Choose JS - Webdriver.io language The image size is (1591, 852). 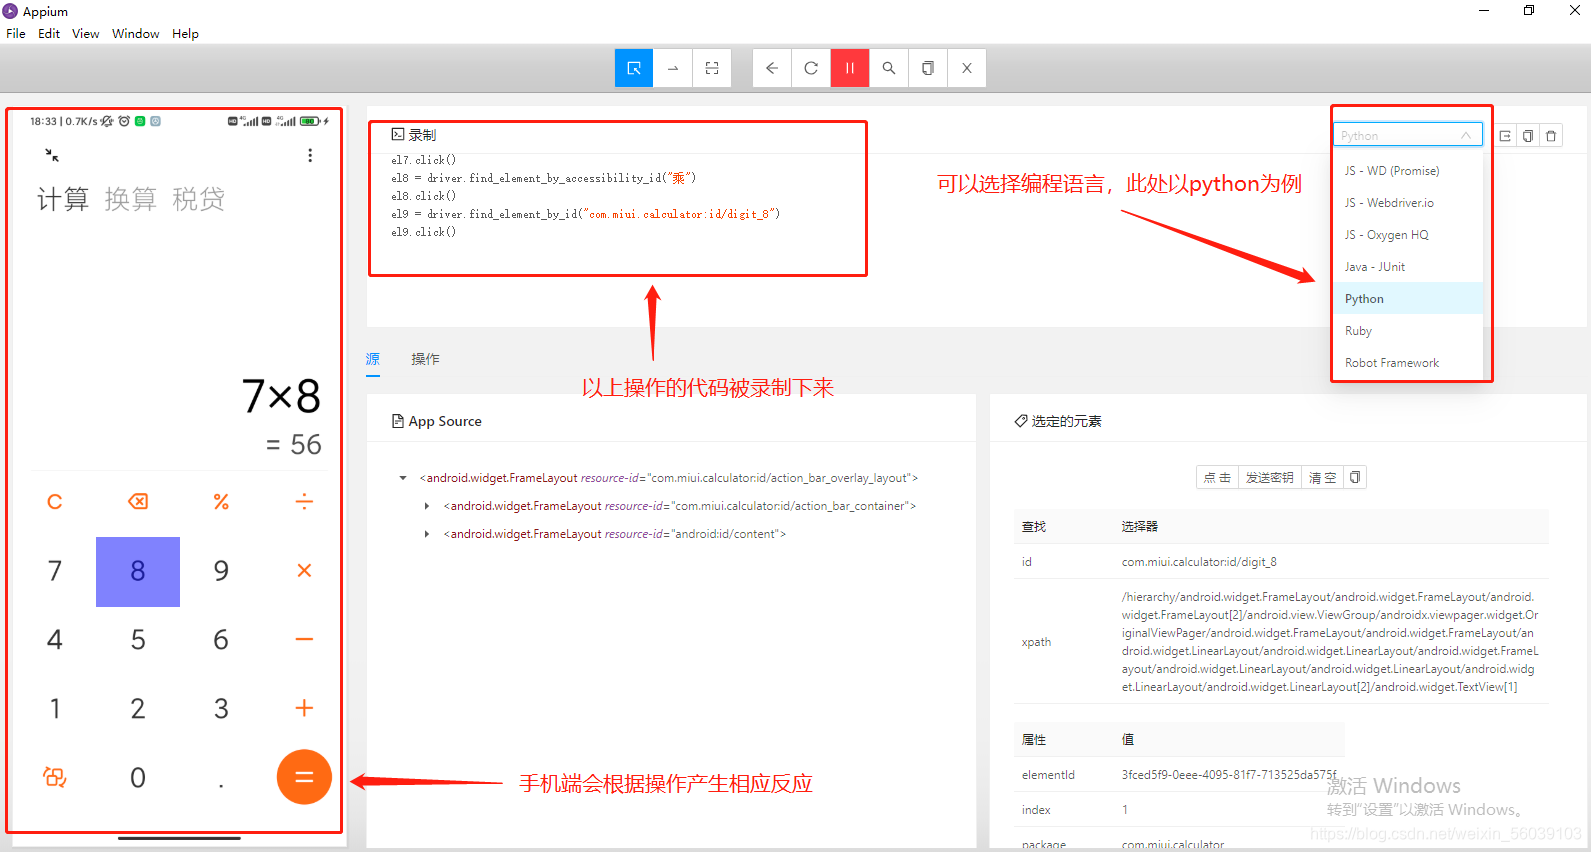tap(1408, 203)
